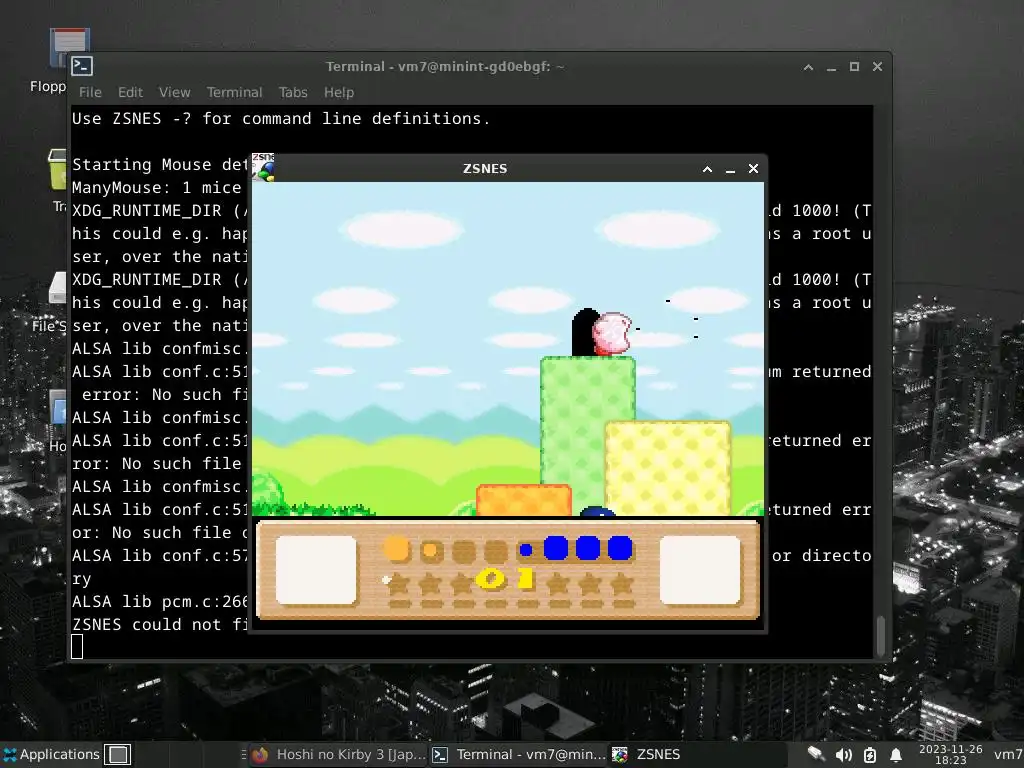This screenshot has height=768, width=1024.
Task: Close the ZSNES window
Action: tap(754, 168)
